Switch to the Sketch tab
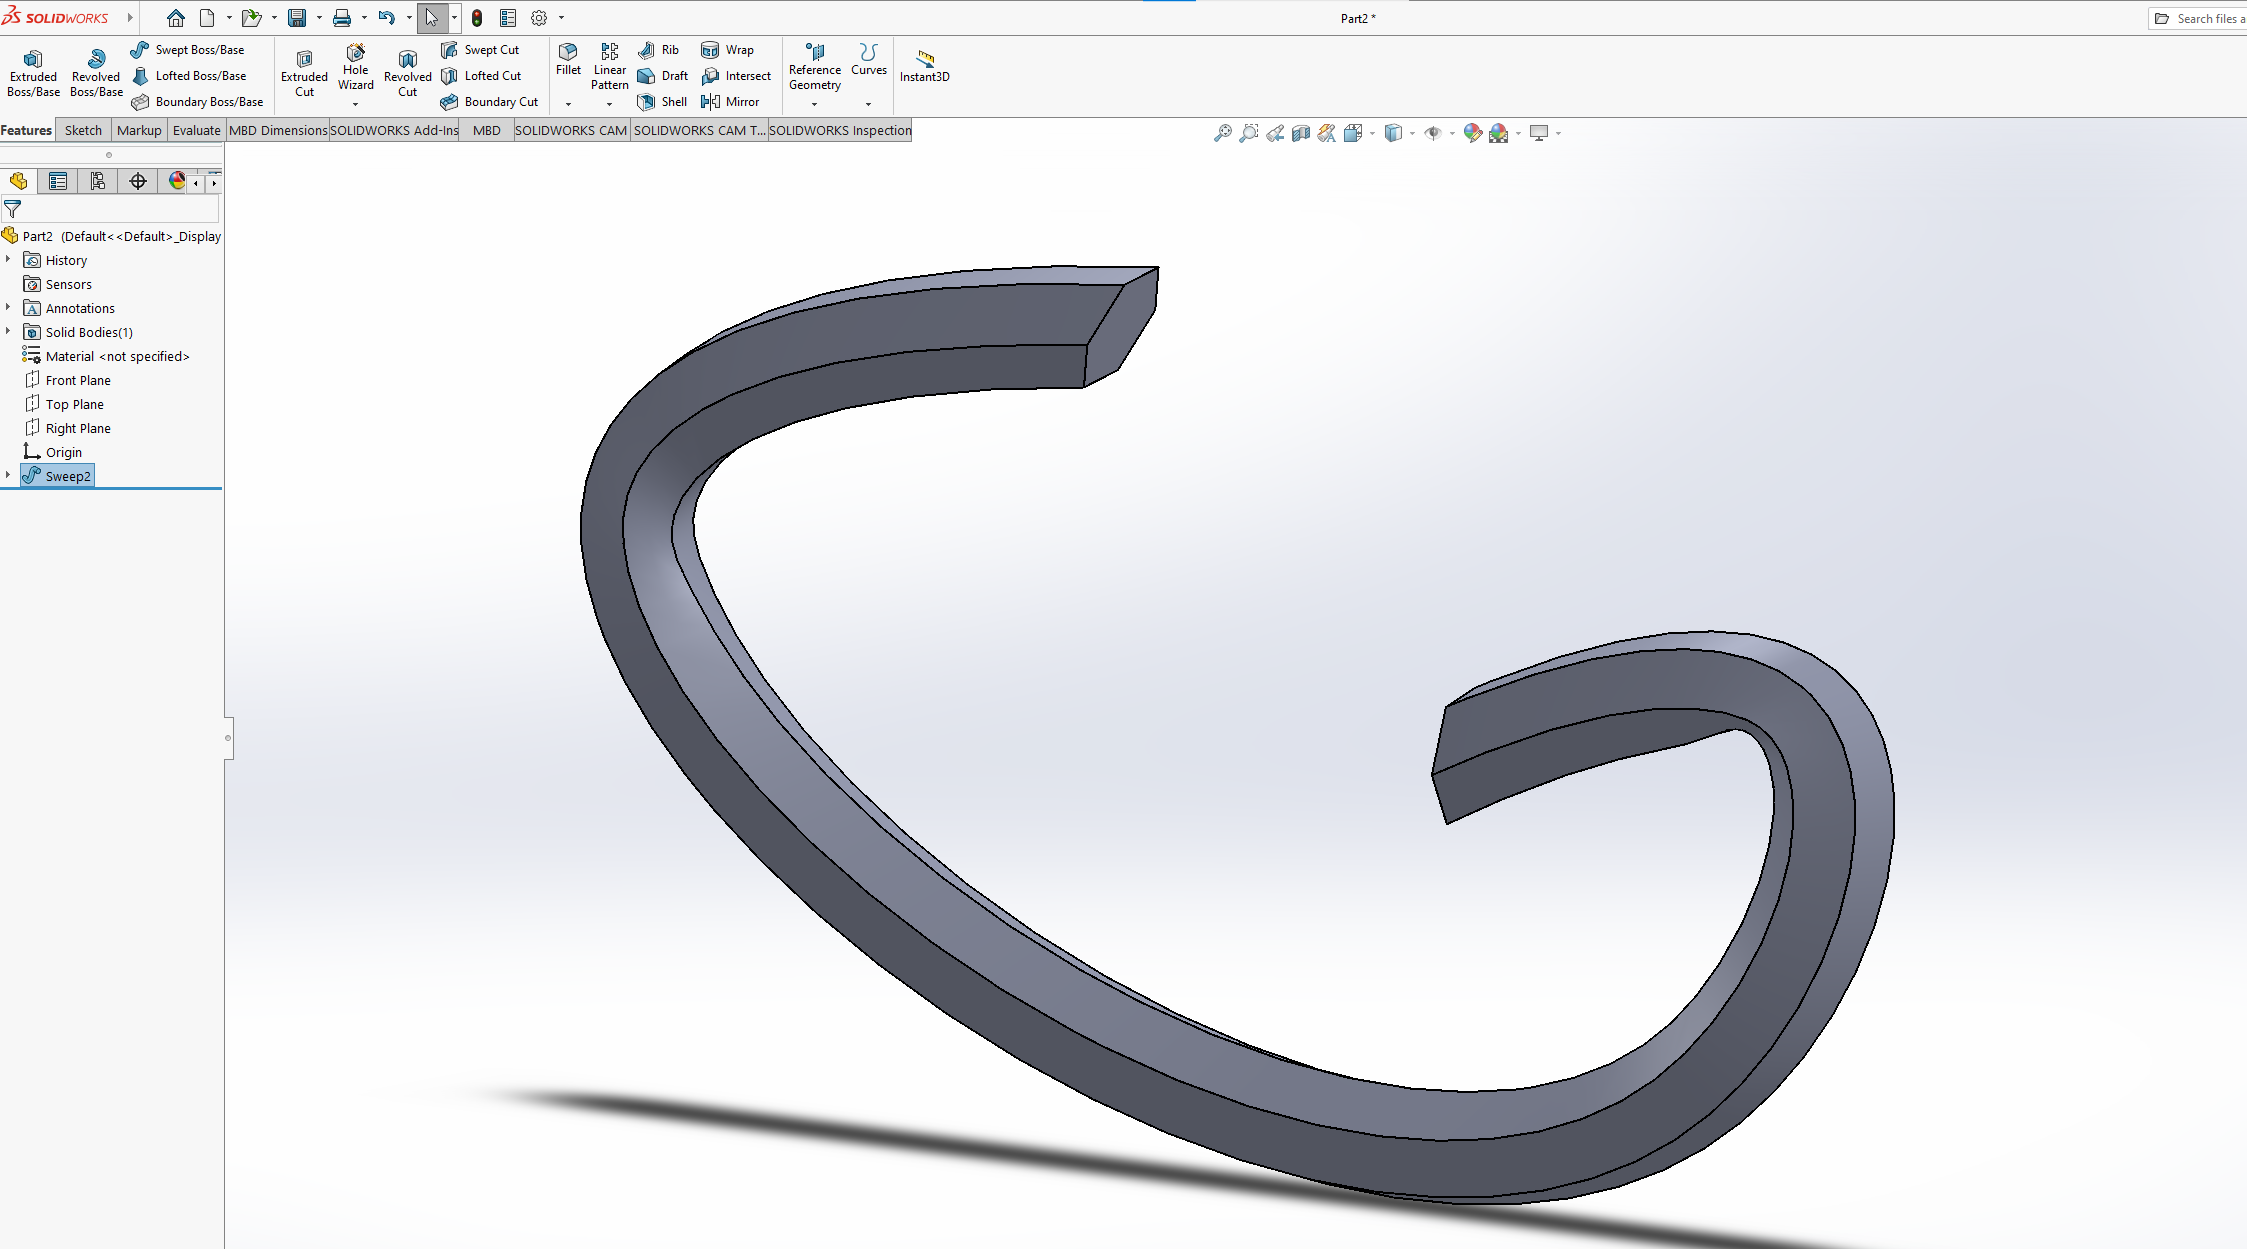The width and height of the screenshot is (2247, 1249). 83,130
